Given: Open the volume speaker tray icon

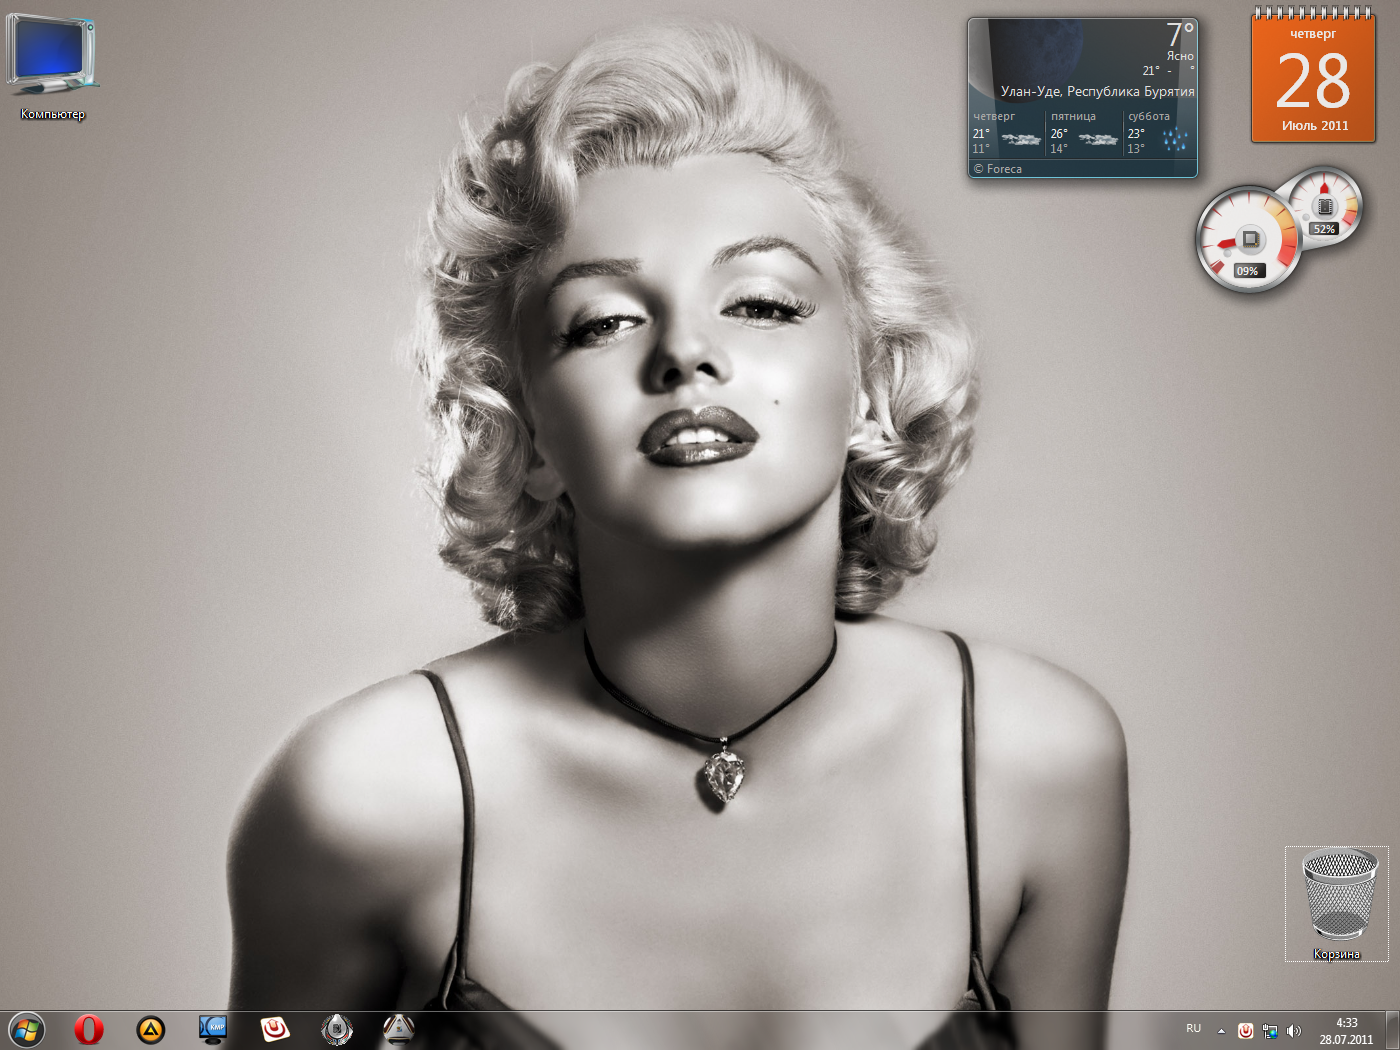Looking at the screenshot, I should point(1294,1030).
